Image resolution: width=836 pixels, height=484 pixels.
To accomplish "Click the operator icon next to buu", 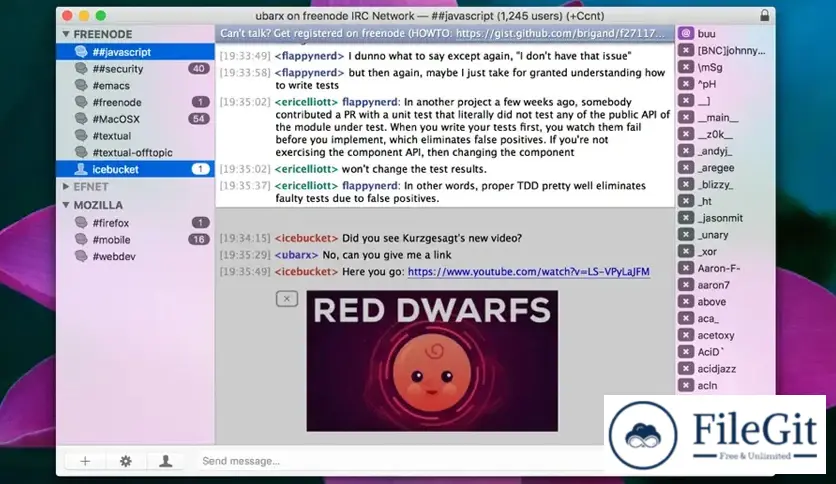I will tap(686, 34).
